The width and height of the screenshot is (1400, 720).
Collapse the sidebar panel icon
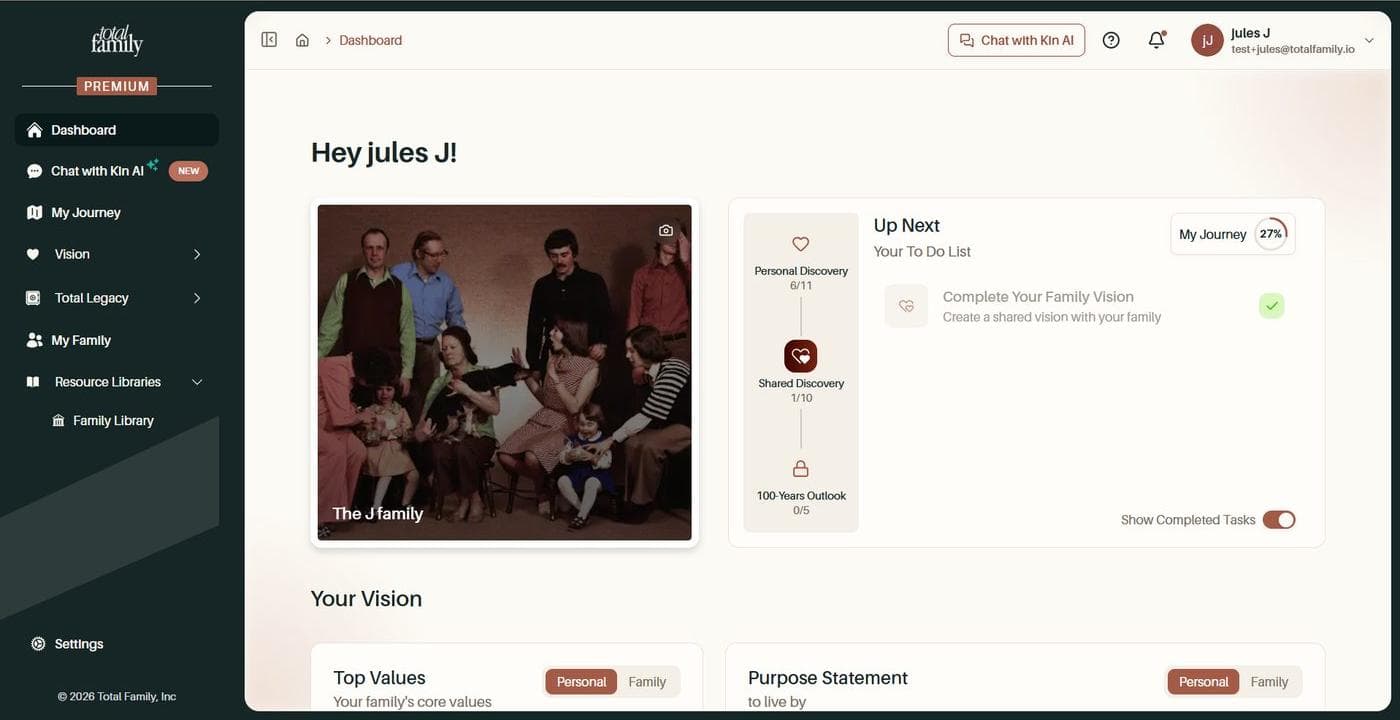269,40
